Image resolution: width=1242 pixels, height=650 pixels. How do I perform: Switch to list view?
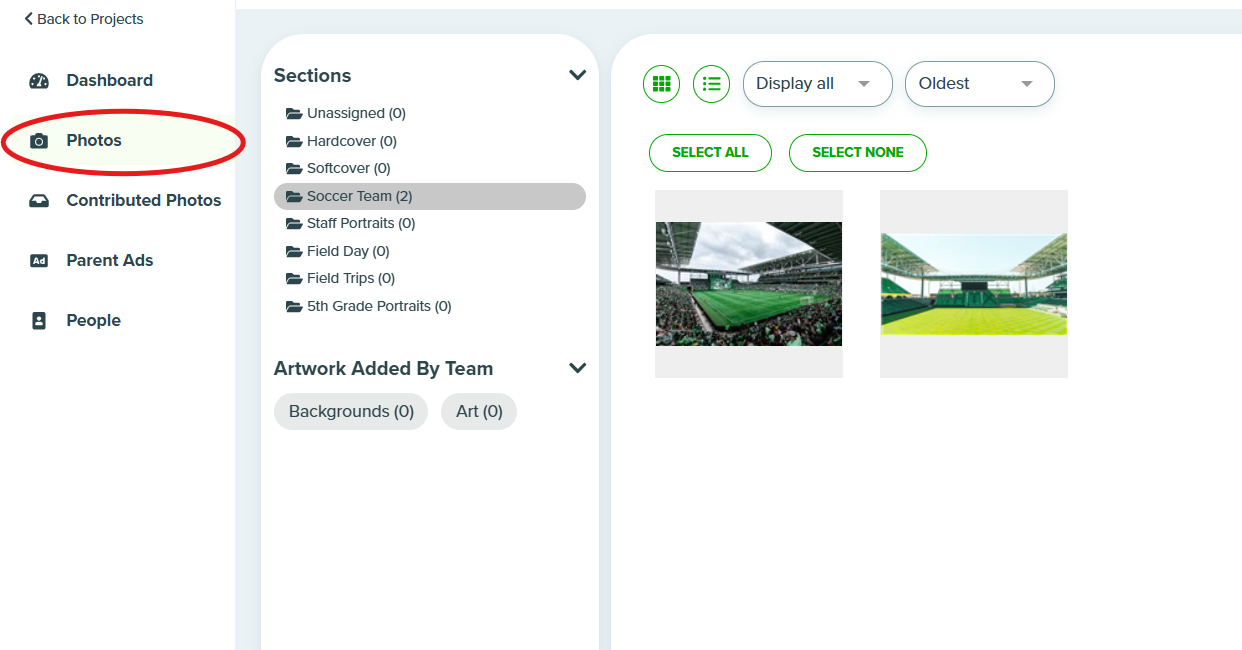click(x=711, y=84)
